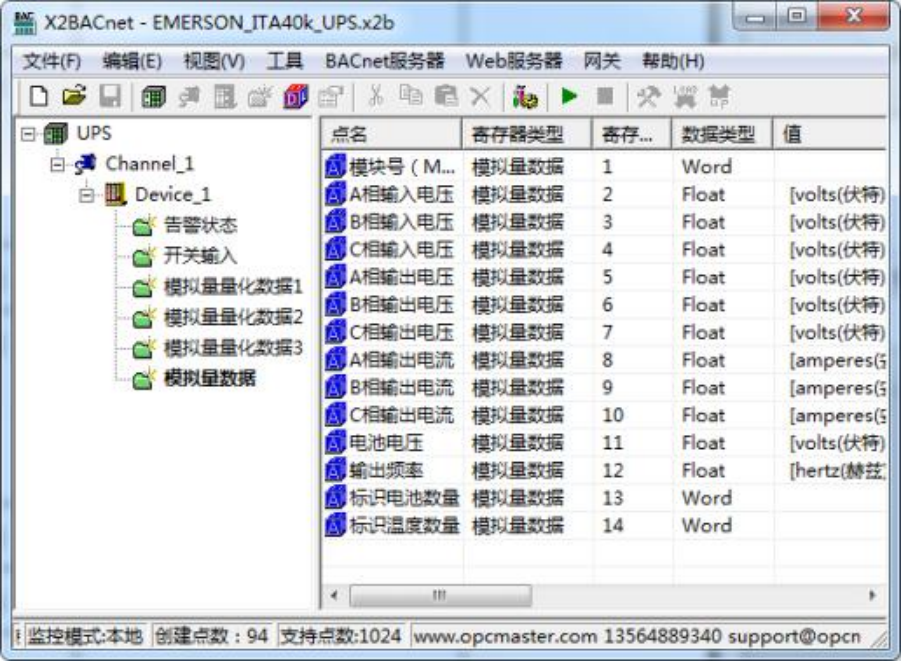Select the 开关输入 group
Viewport: 902px width, 662px height.
tap(200, 255)
